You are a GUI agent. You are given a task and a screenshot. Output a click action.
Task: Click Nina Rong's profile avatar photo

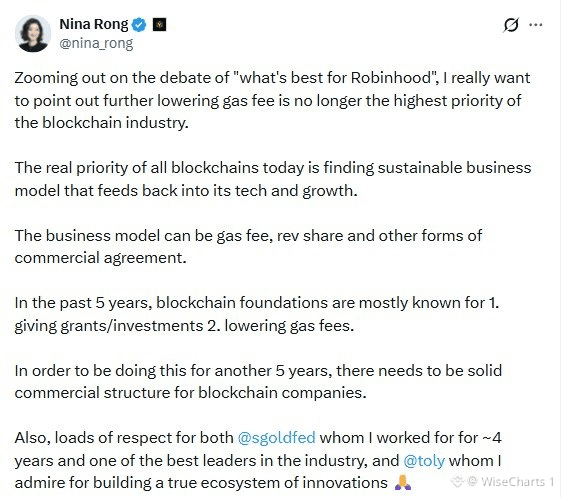(33, 34)
